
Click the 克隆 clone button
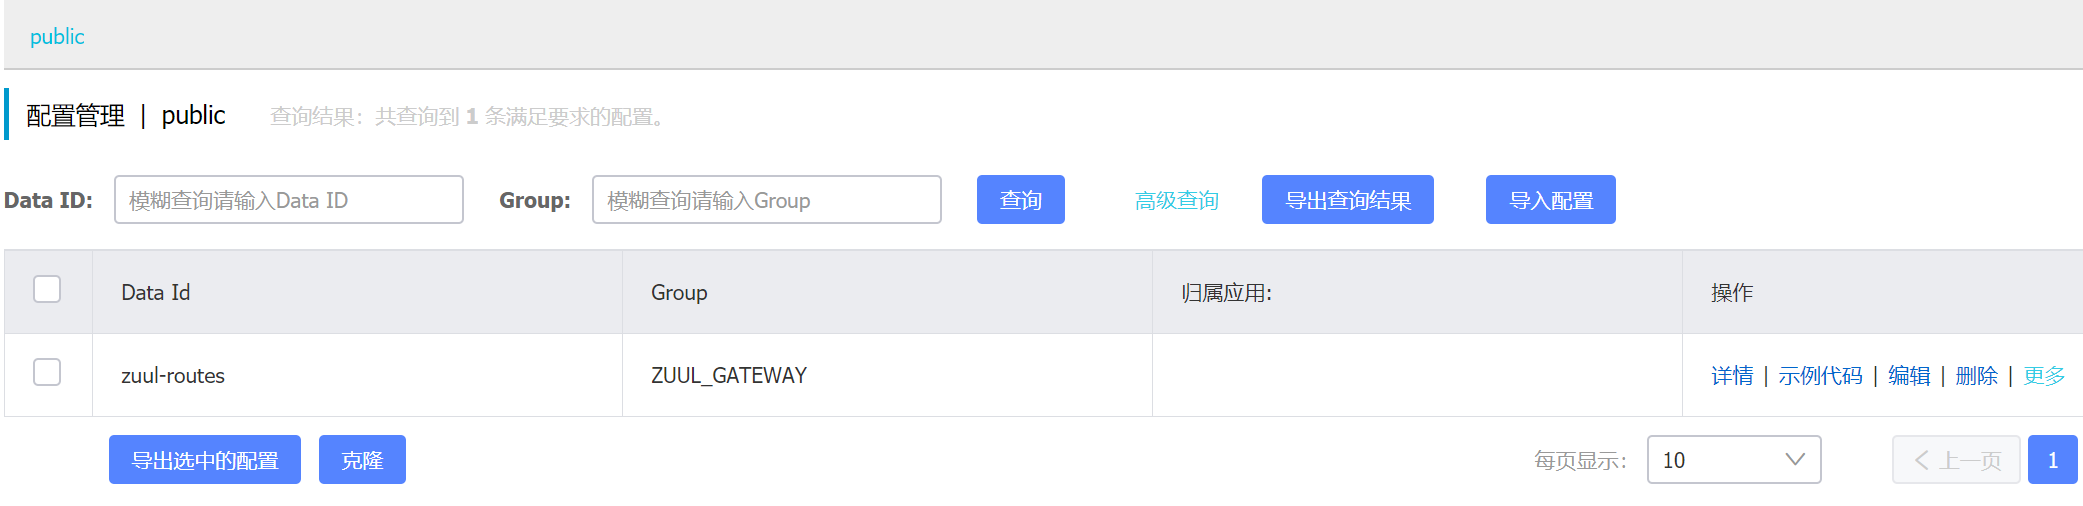click(362, 460)
